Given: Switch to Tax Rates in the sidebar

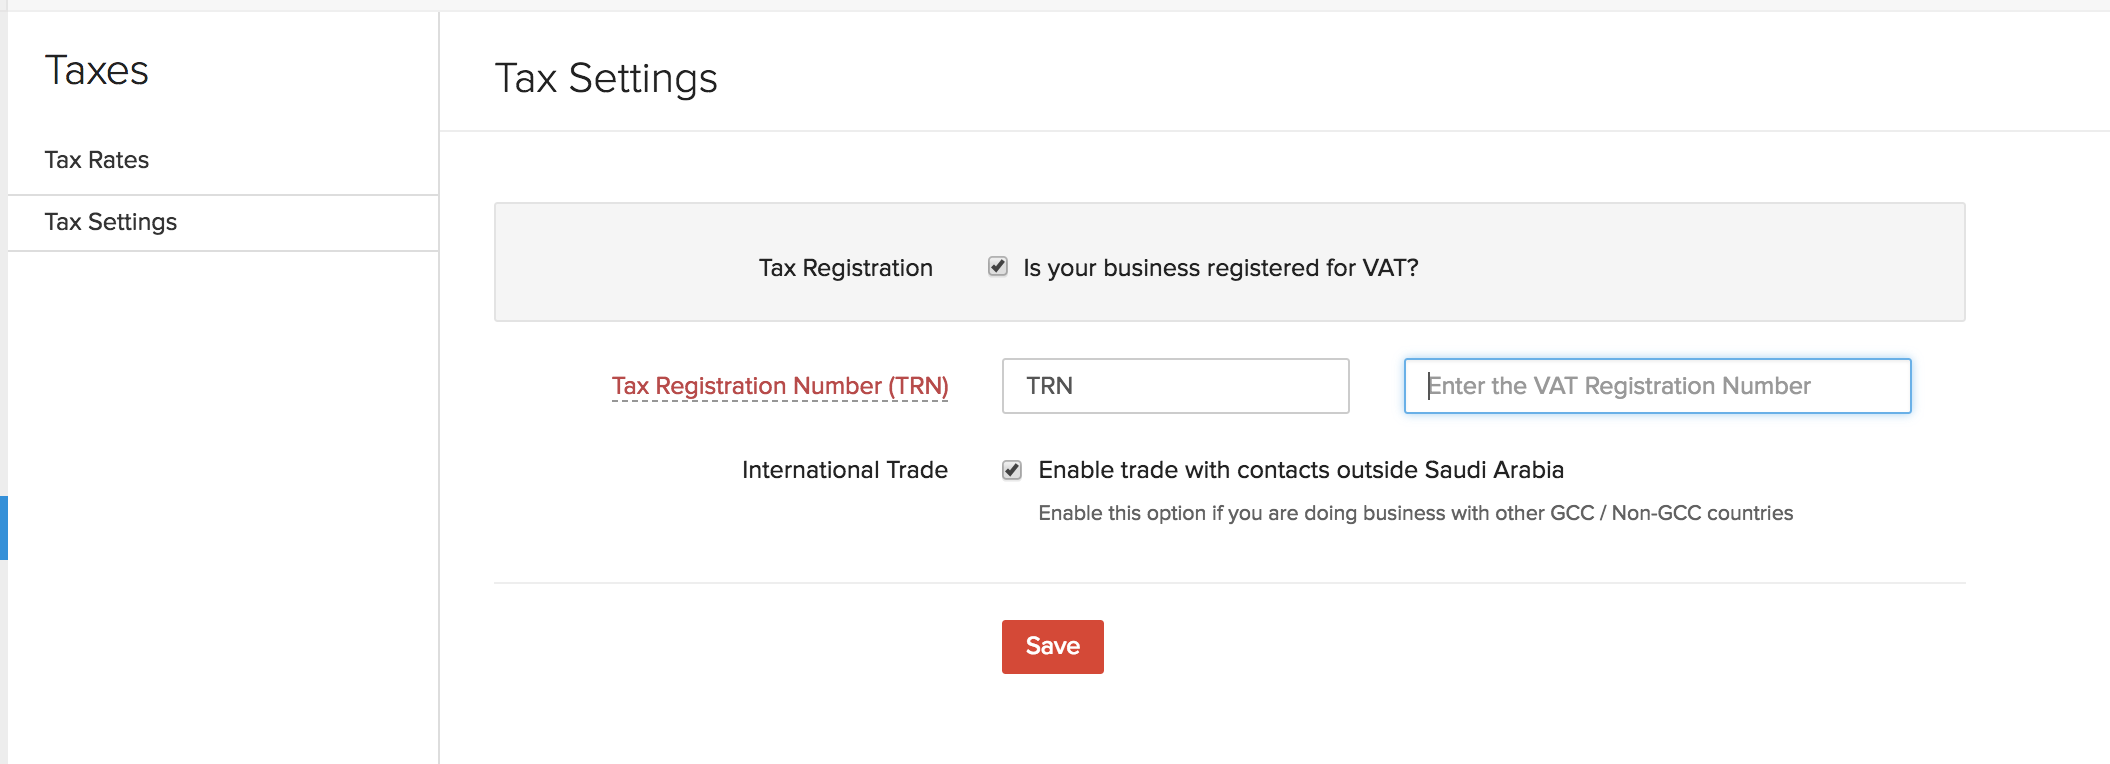Looking at the screenshot, I should pos(96,159).
